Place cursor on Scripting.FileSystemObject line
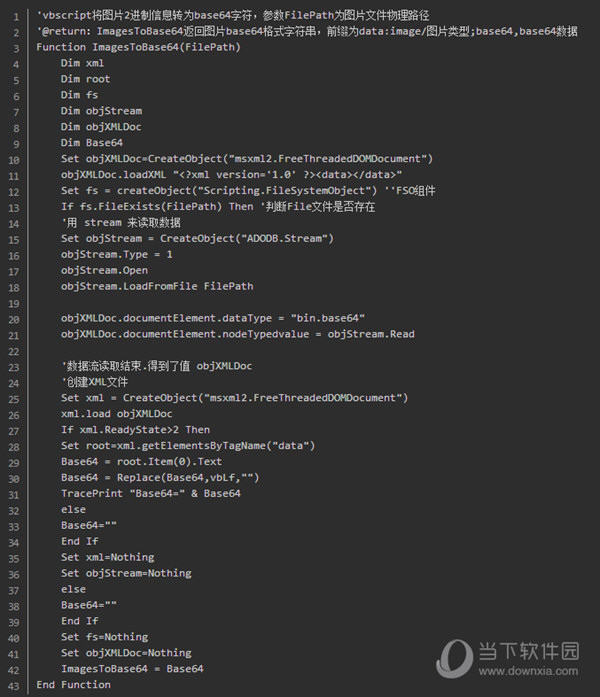Screen dimensions: 600x697 pyautogui.click(x=248, y=191)
